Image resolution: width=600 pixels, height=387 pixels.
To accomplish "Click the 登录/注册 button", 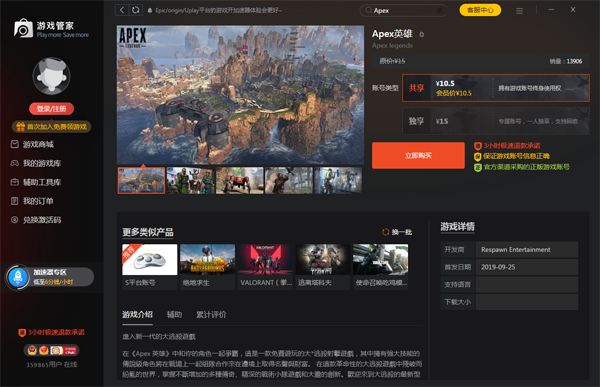I will 51,109.
